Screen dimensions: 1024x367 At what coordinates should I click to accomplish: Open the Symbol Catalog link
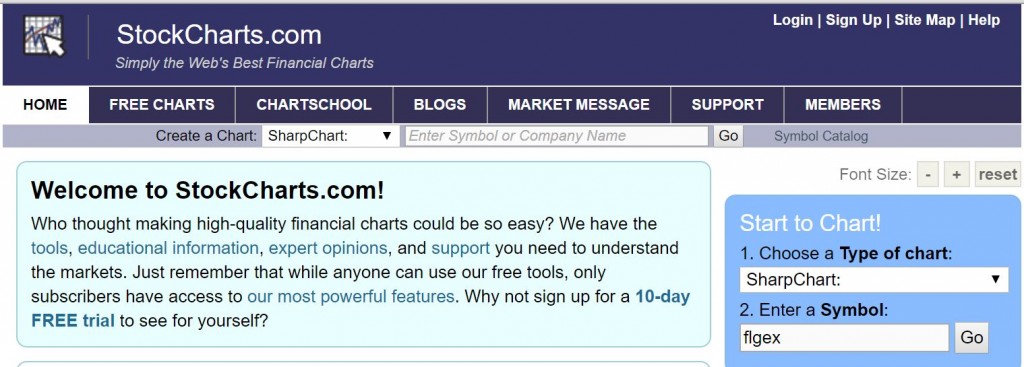[821, 136]
